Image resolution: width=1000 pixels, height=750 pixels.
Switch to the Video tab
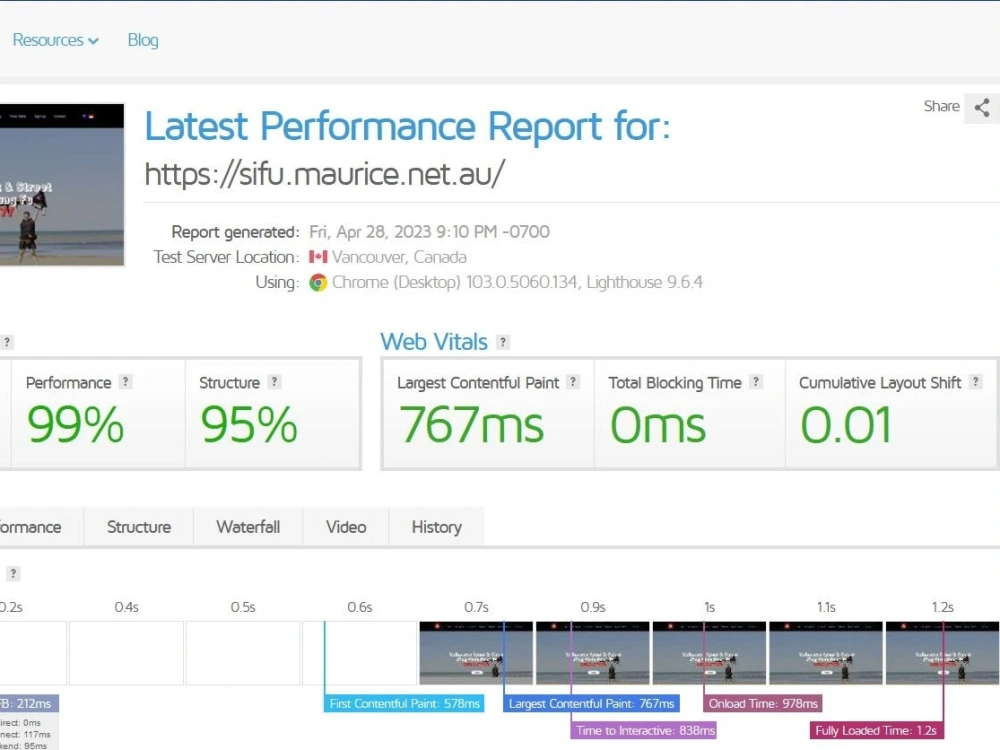(x=346, y=527)
